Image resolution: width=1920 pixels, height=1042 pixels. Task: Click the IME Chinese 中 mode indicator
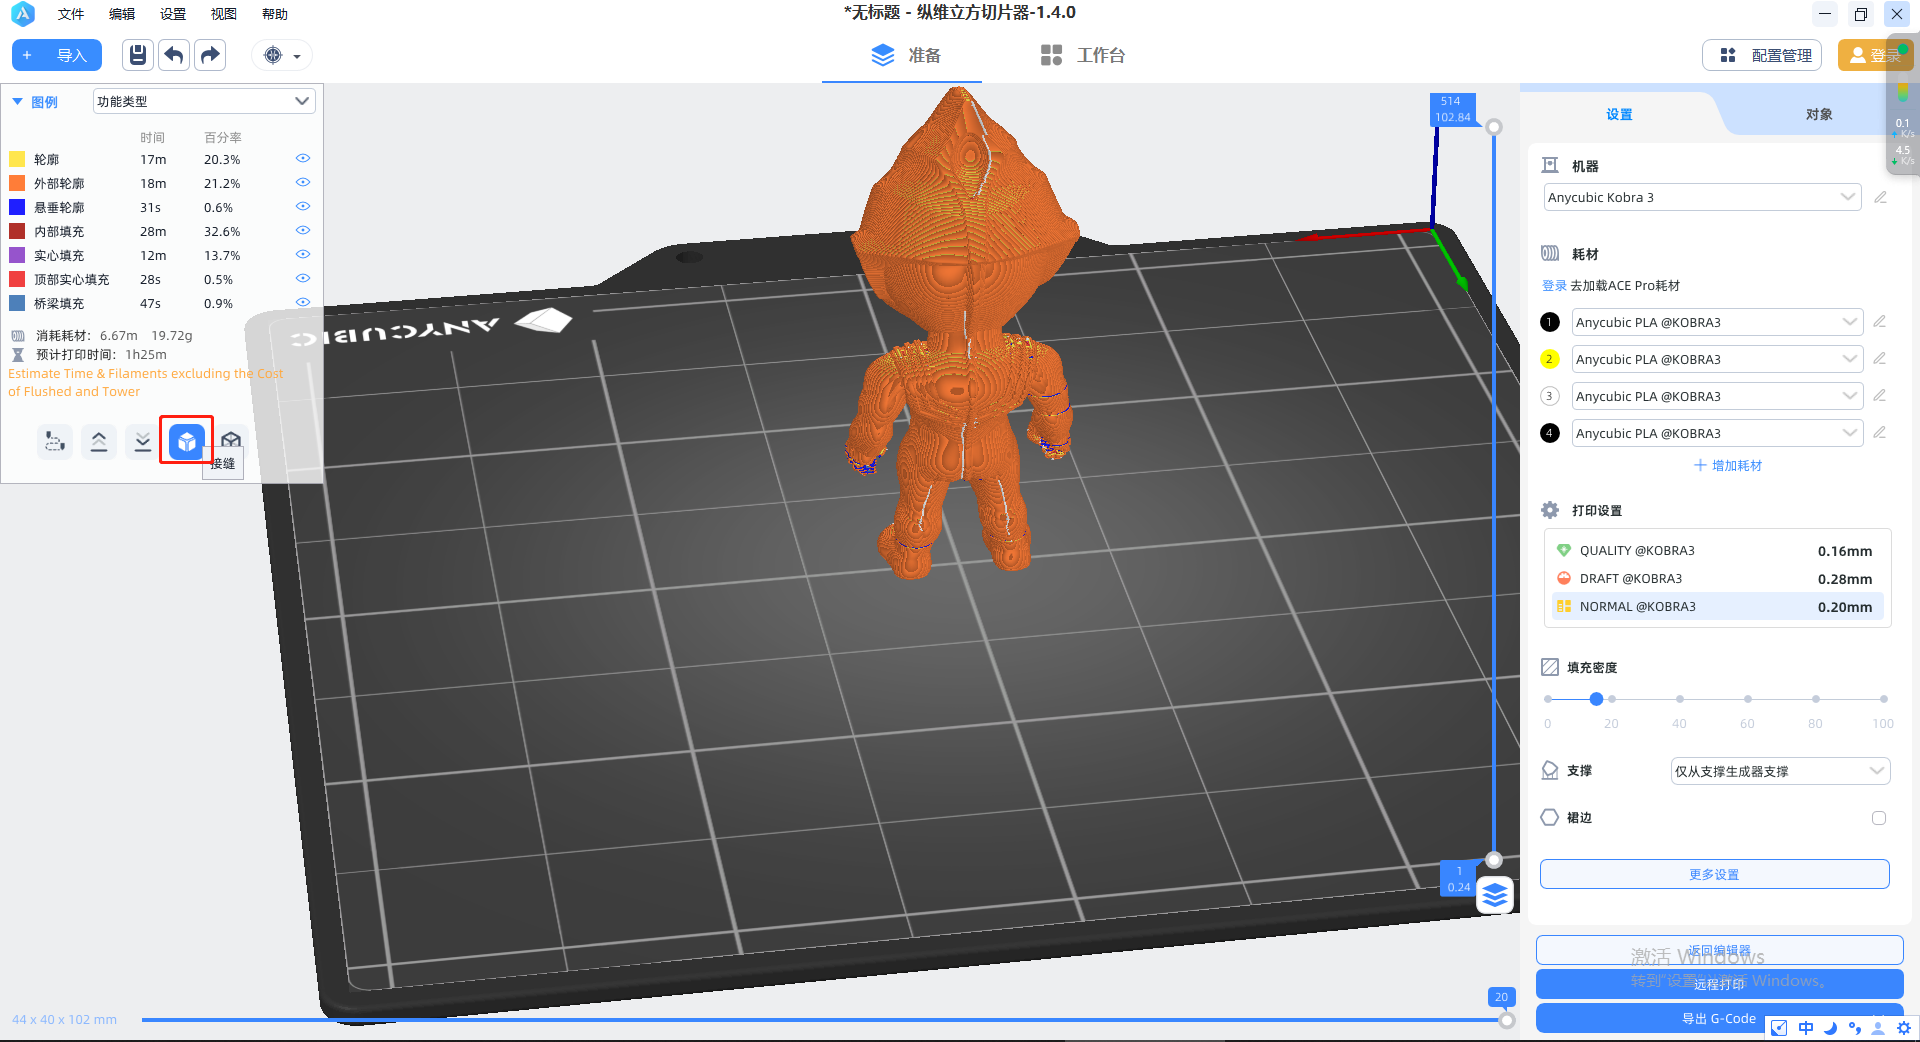click(1806, 1028)
